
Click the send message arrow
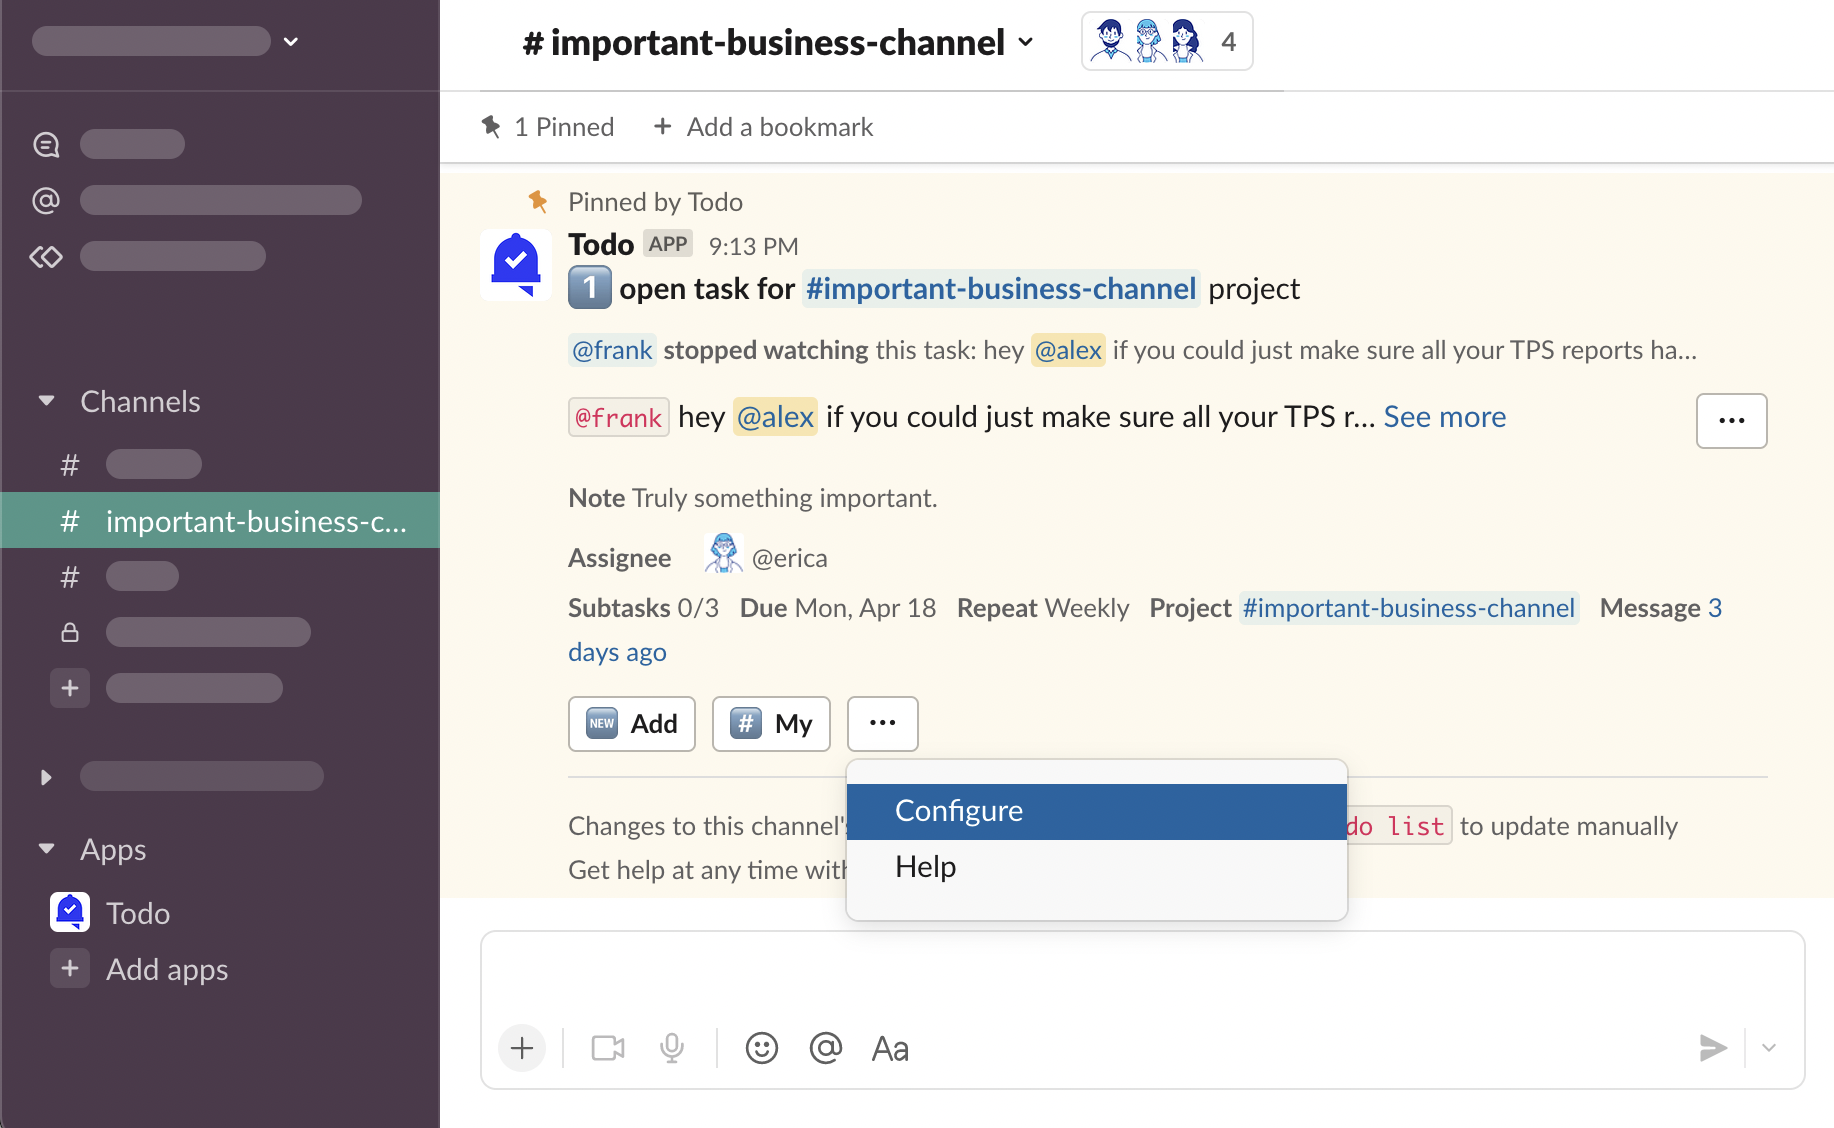1712,1048
